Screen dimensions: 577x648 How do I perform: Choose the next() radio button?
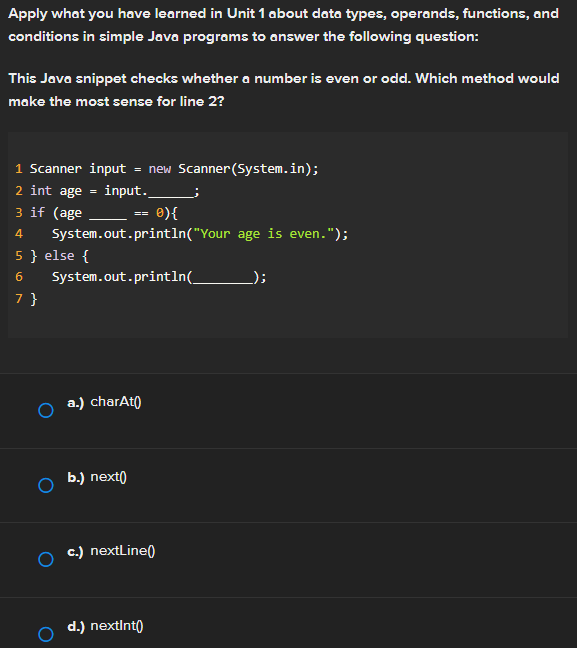click(x=46, y=485)
